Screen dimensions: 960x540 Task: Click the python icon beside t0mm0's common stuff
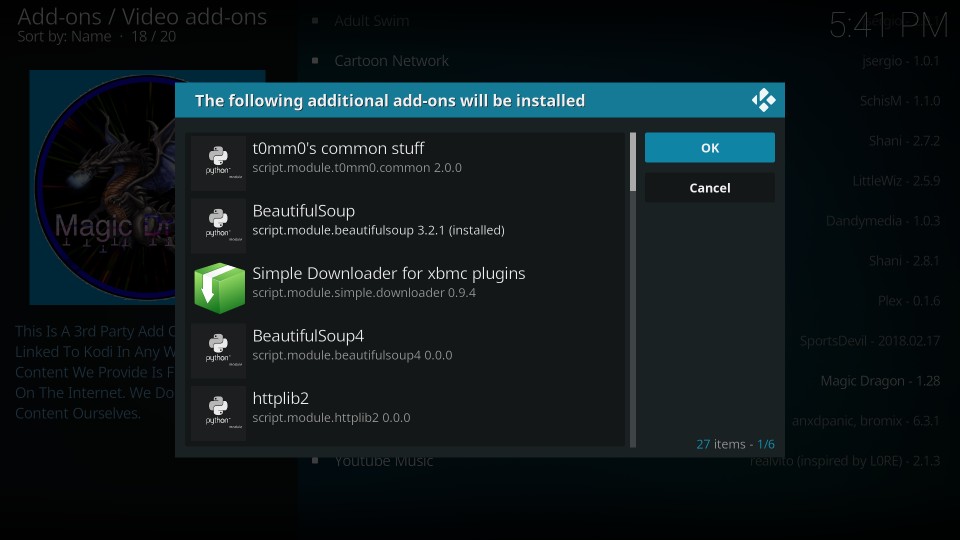pos(218,163)
